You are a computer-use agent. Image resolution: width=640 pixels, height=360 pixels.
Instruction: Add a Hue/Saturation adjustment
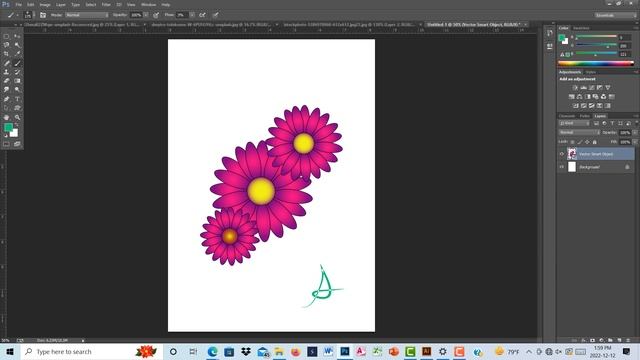[x=571, y=97]
